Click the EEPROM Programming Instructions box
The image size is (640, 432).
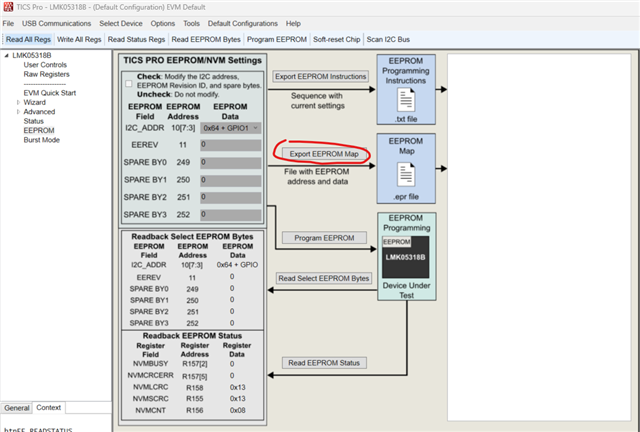point(406,89)
